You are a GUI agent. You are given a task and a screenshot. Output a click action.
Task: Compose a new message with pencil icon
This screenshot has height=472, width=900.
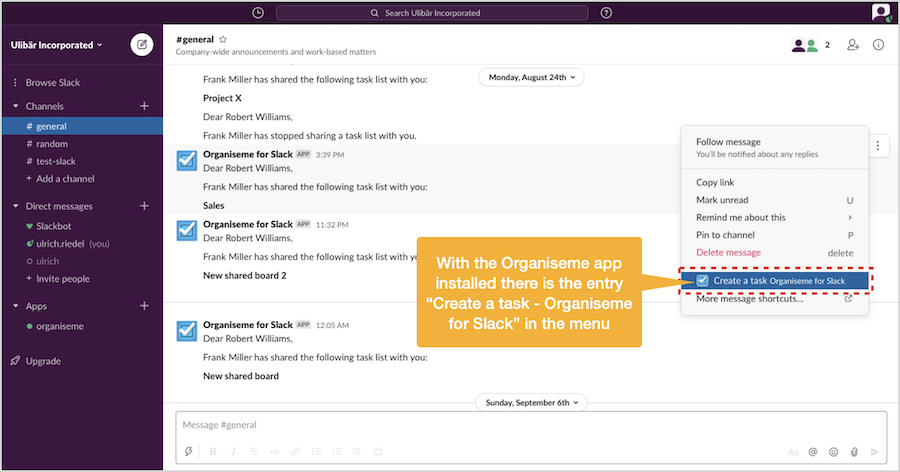tap(142, 45)
